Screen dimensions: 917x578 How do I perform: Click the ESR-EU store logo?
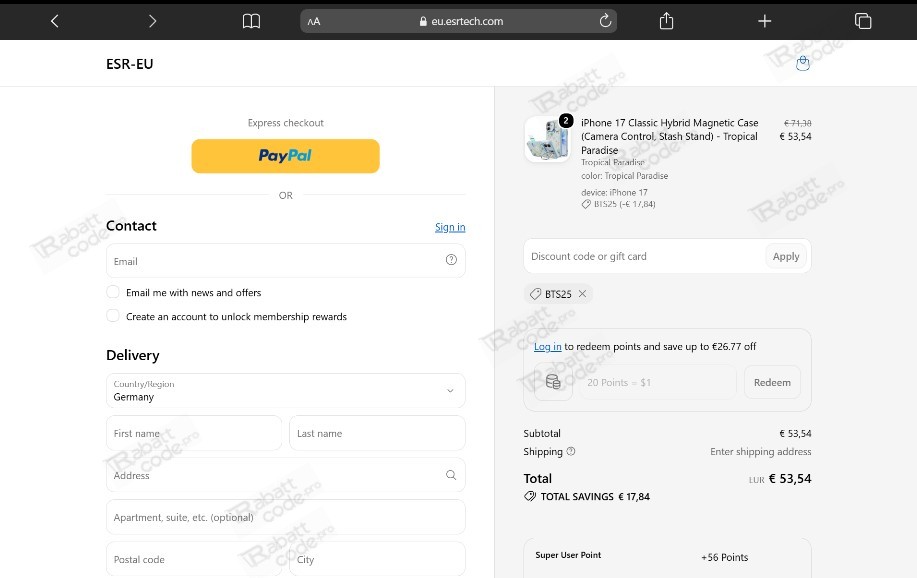coord(129,64)
